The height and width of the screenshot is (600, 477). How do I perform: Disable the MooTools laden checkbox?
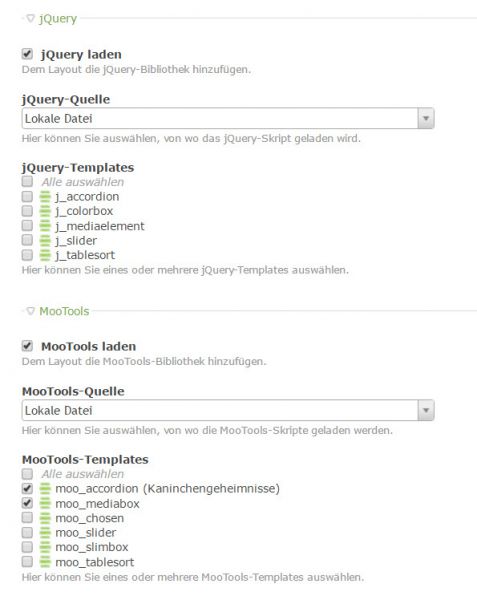tap(27, 346)
